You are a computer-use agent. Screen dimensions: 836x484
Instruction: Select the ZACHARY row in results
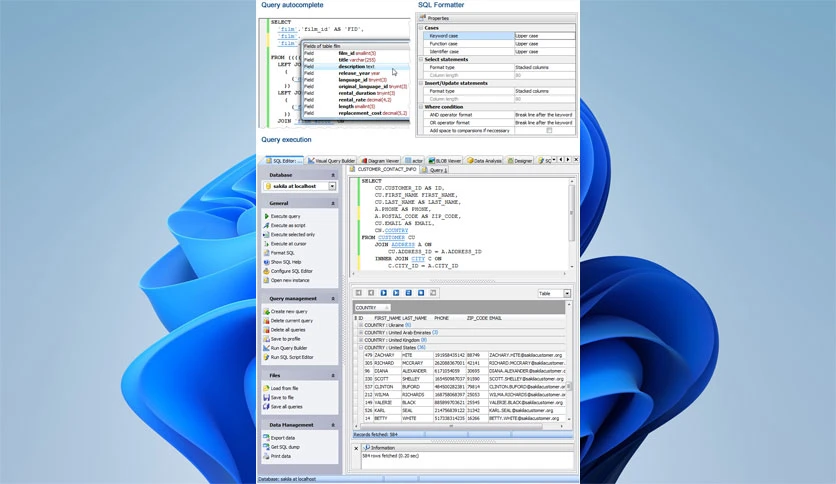pyautogui.click(x=464, y=355)
